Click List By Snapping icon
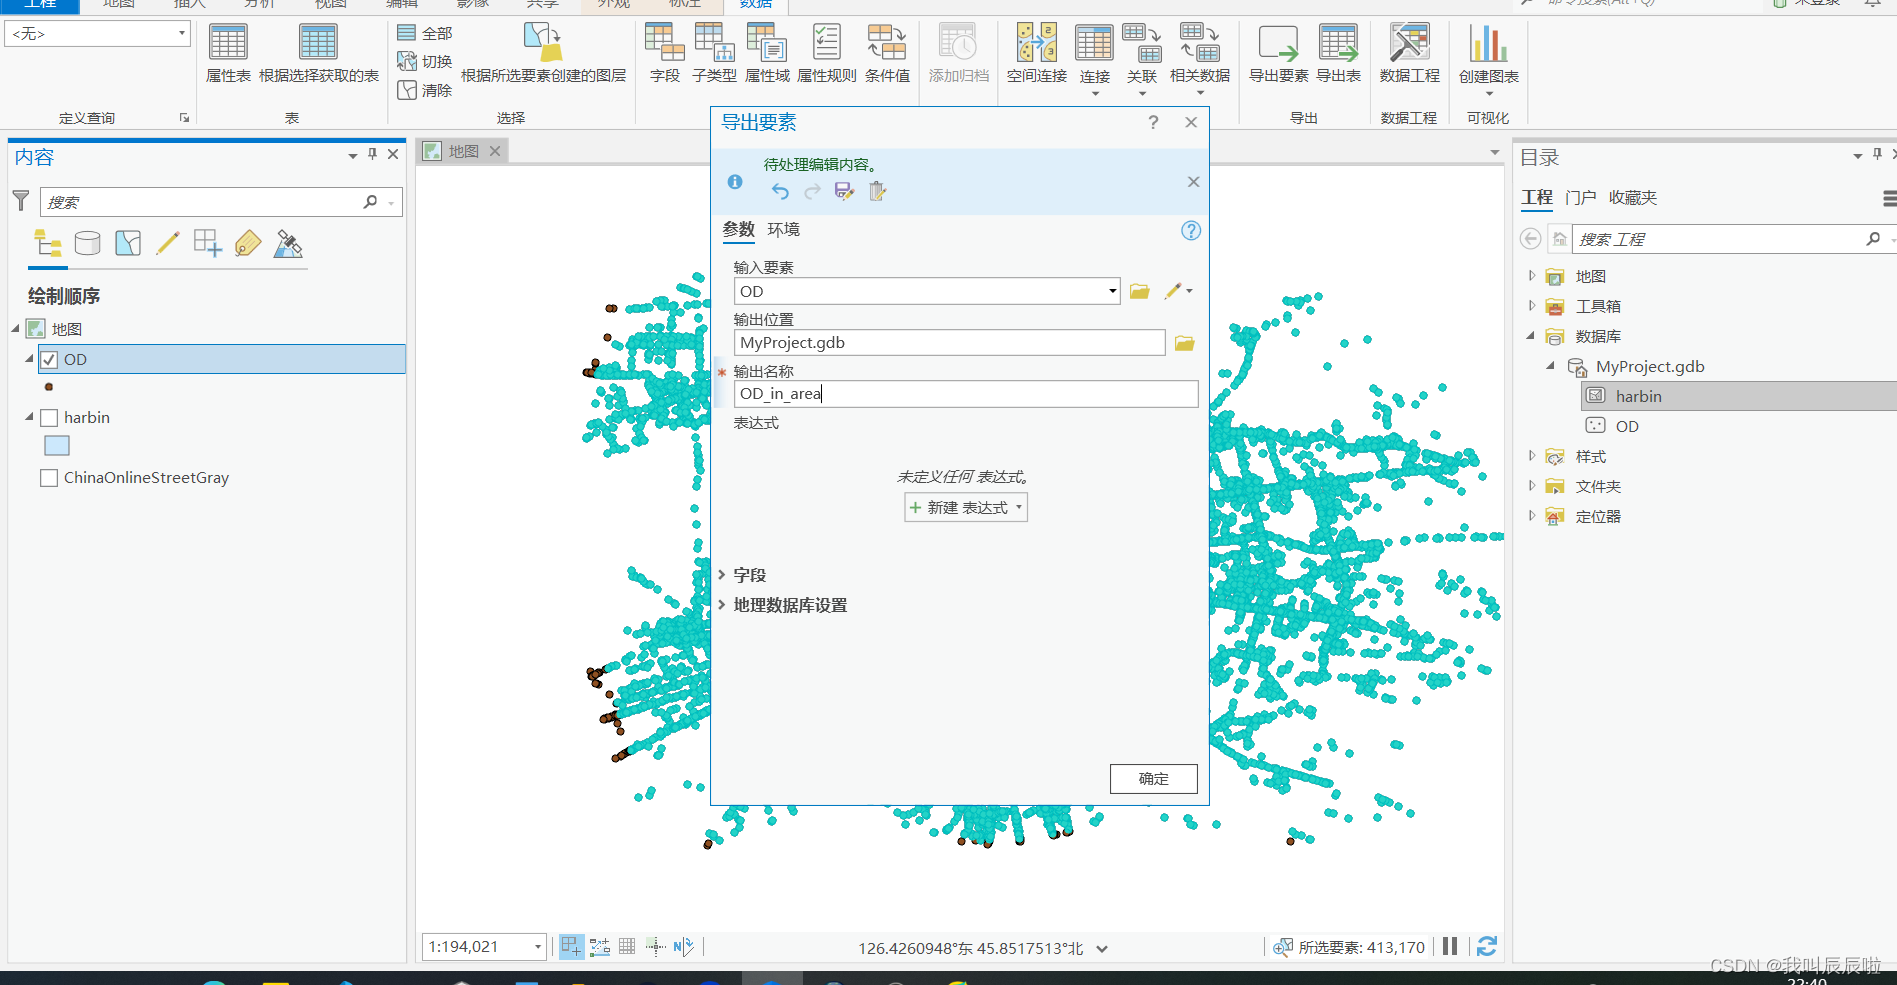This screenshot has width=1897, height=985. click(x=208, y=243)
